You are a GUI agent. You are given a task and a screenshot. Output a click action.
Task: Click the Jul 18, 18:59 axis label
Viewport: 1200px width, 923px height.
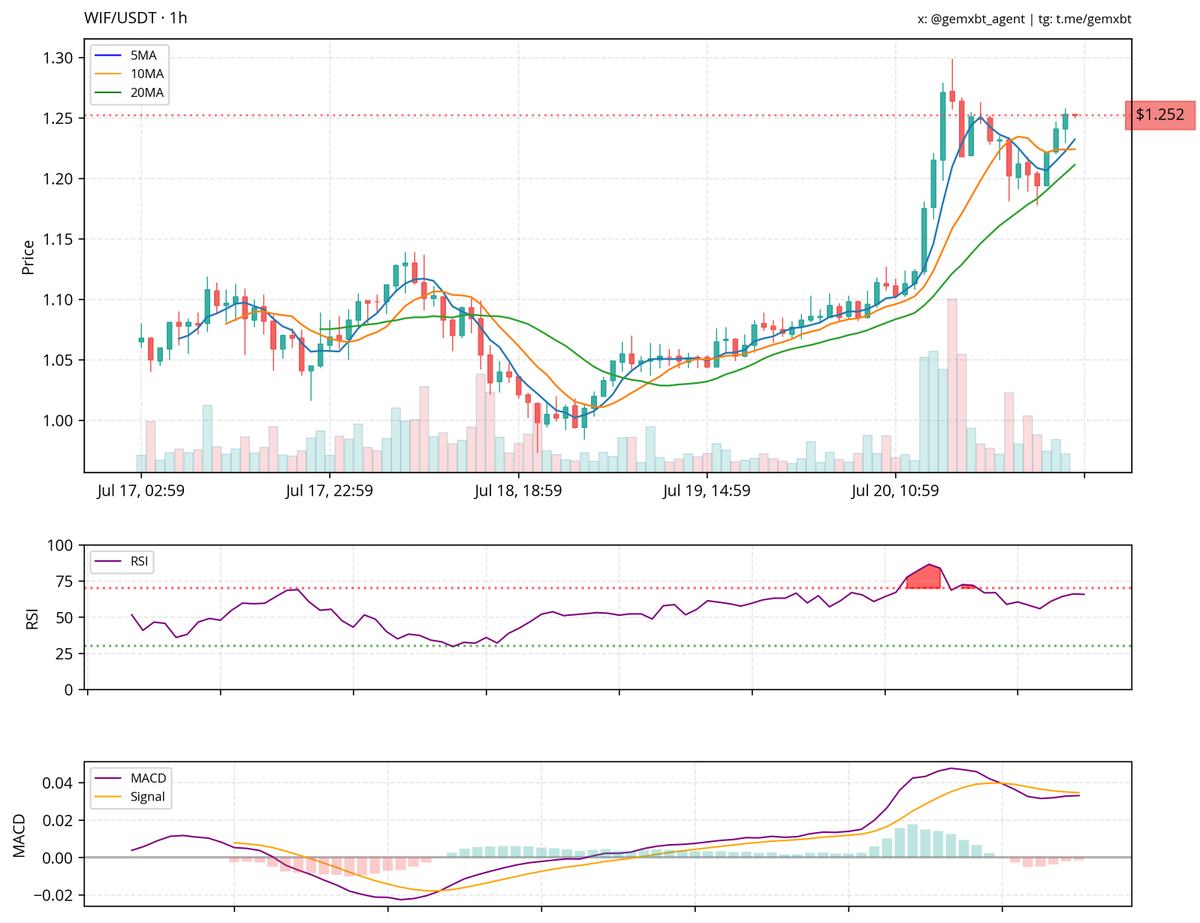[x=518, y=491]
